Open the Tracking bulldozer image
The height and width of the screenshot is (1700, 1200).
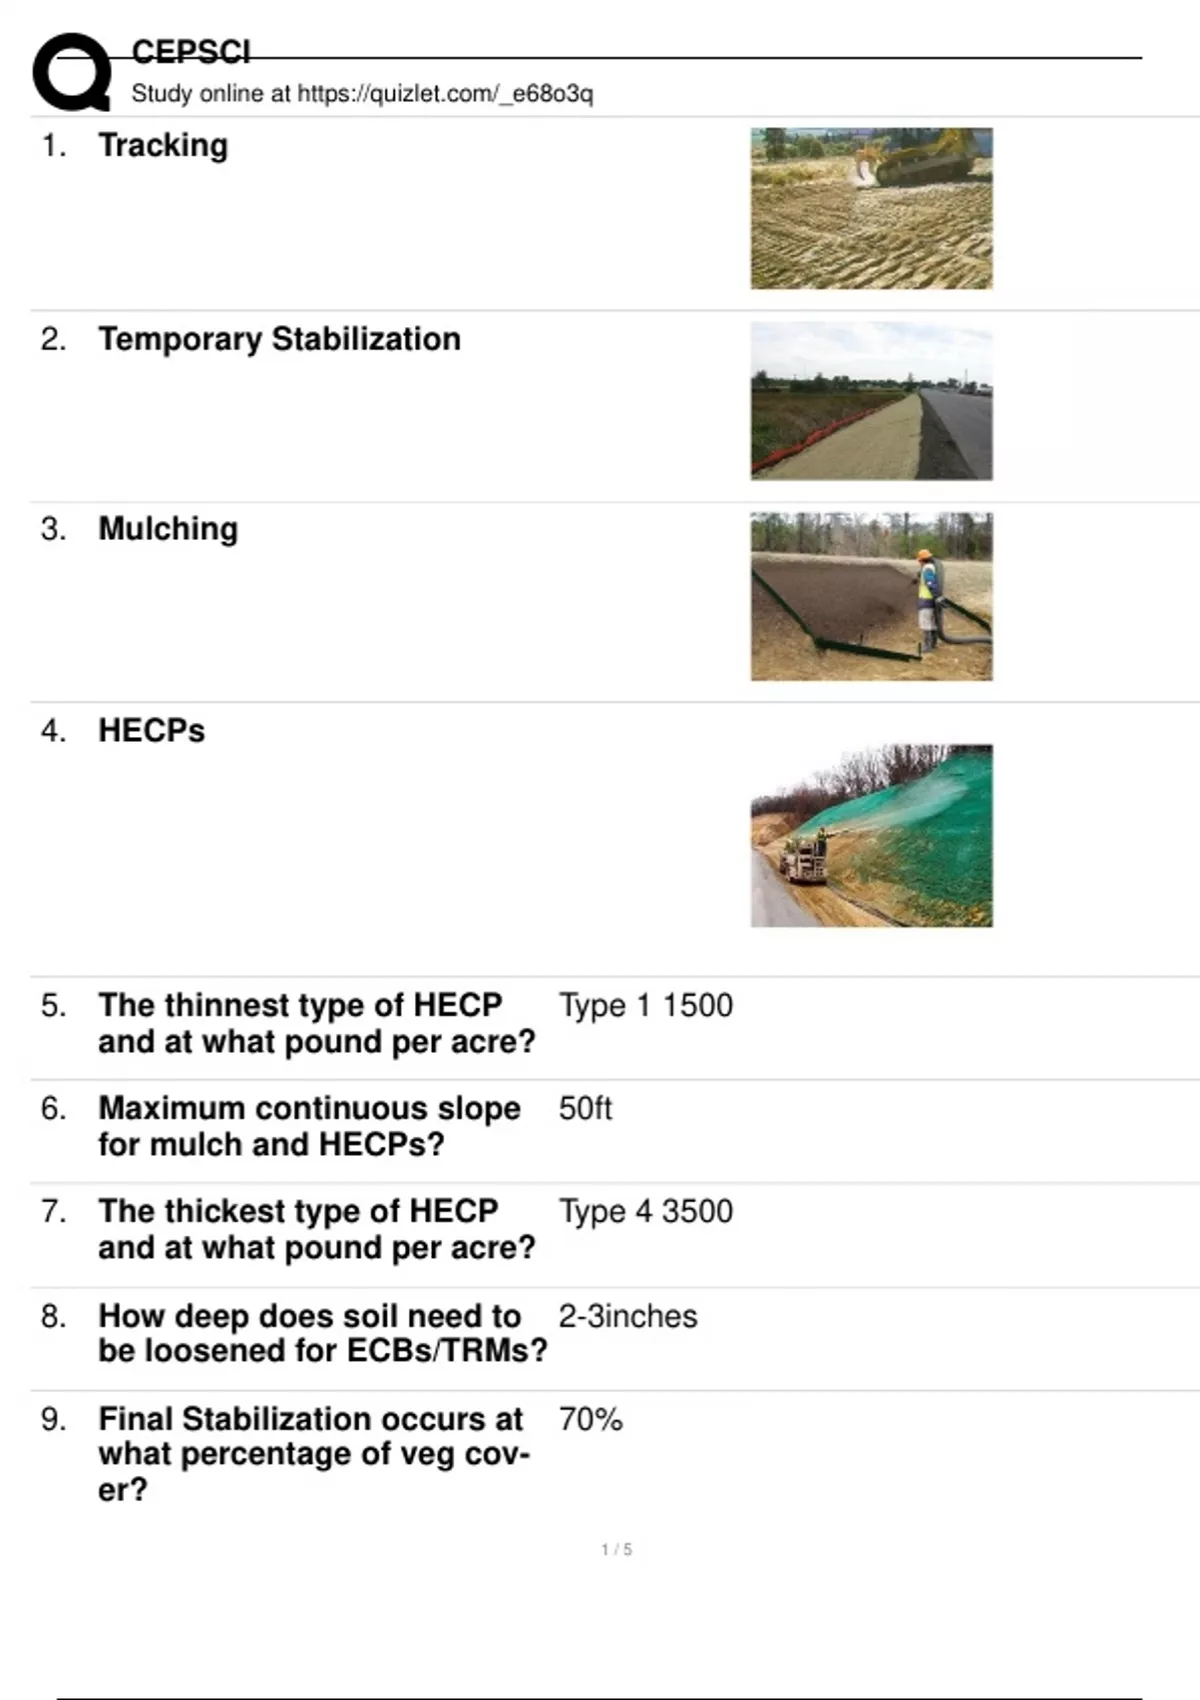[871, 208]
